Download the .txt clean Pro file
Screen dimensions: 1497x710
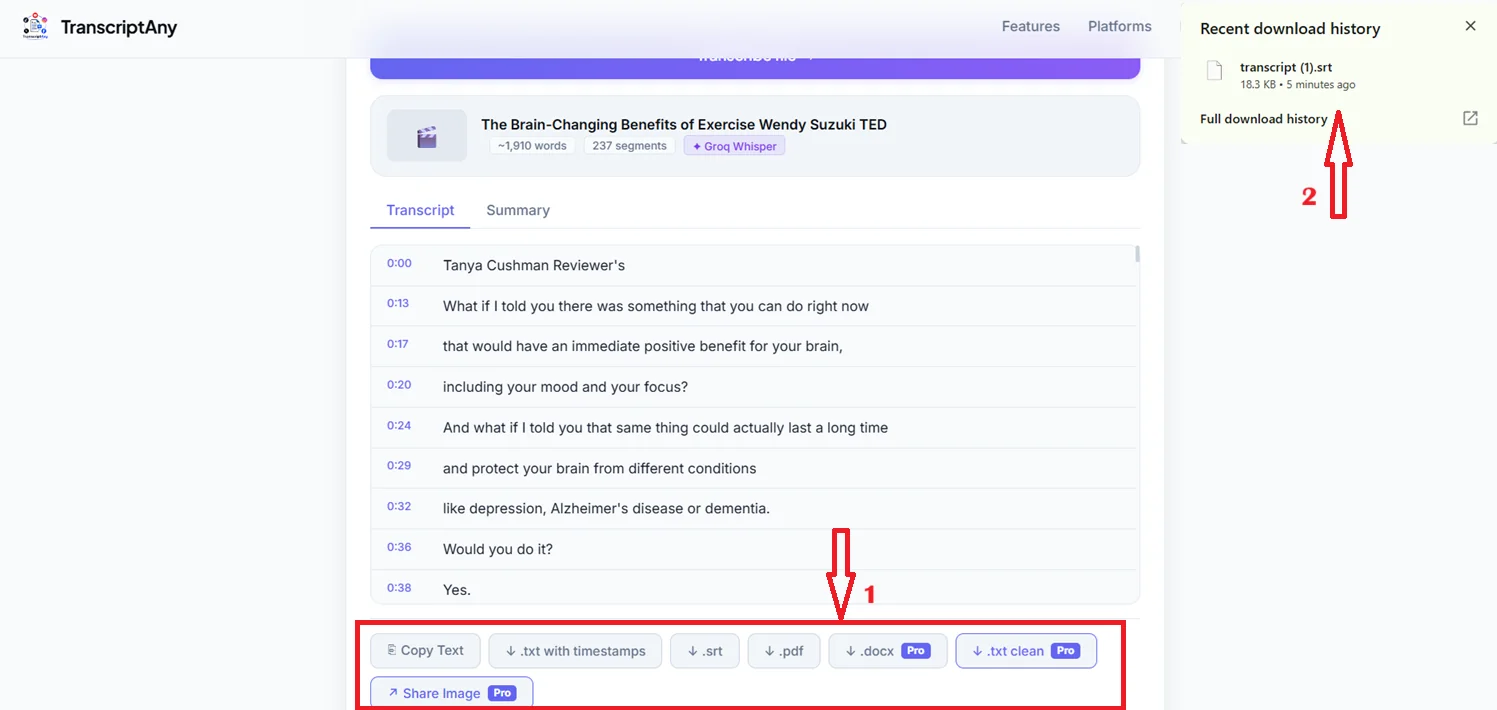pos(1026,651)
